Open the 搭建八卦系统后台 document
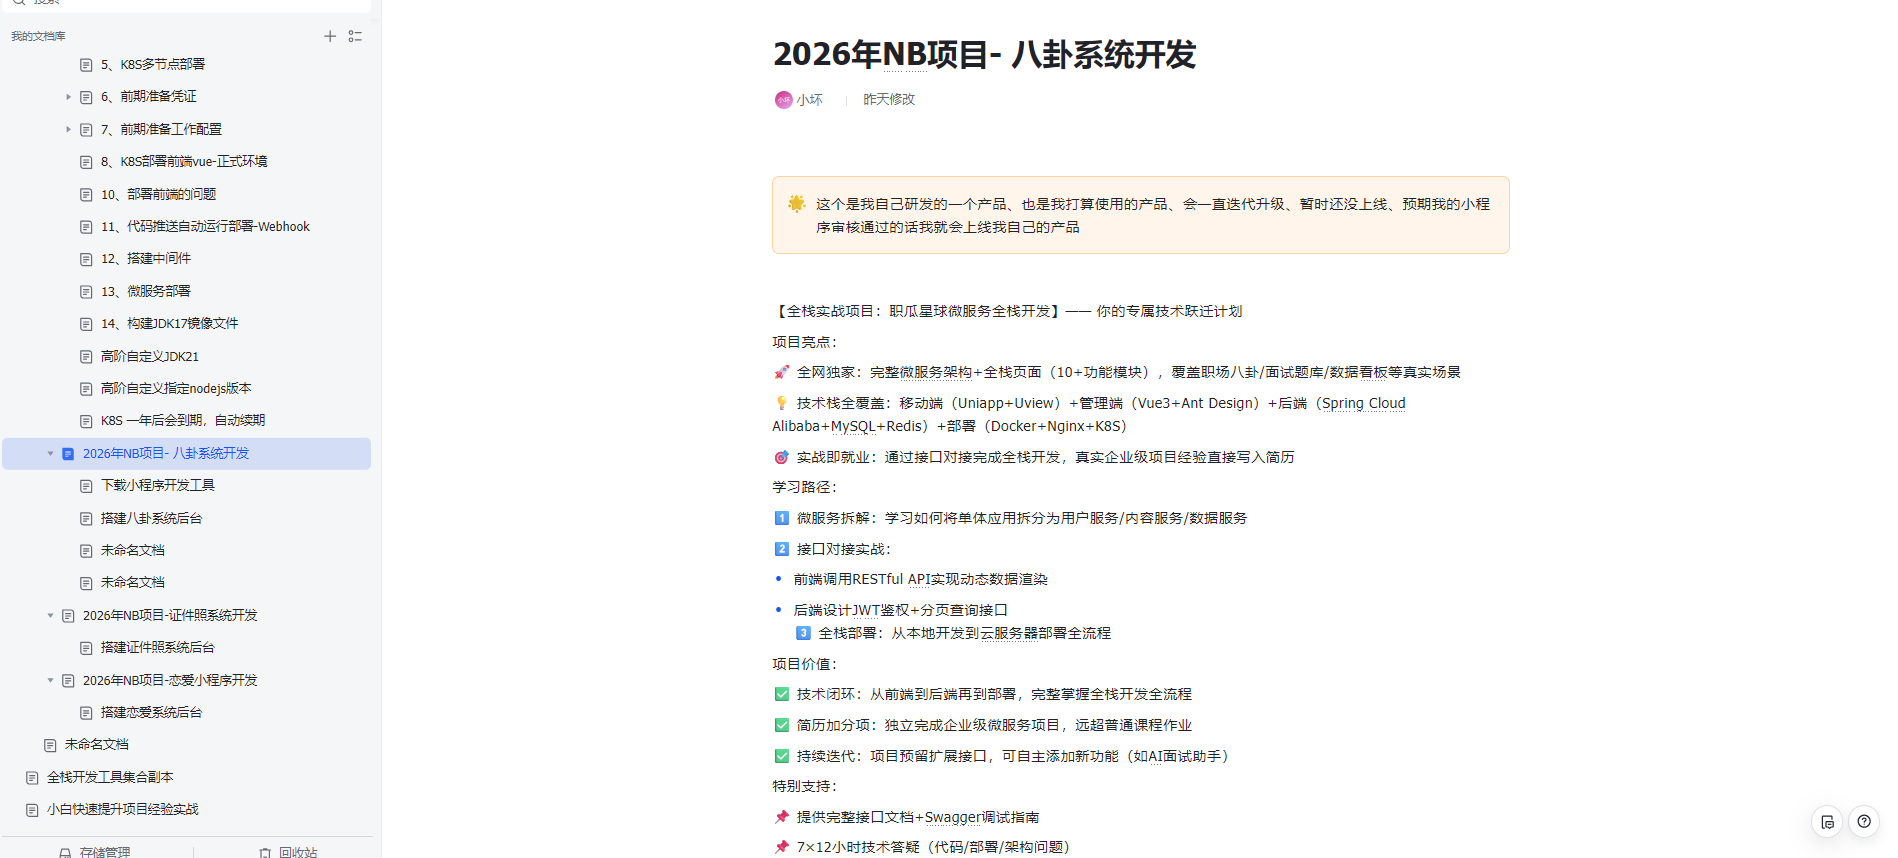This screenshot has height=858, width=1898. click(151, 518)
